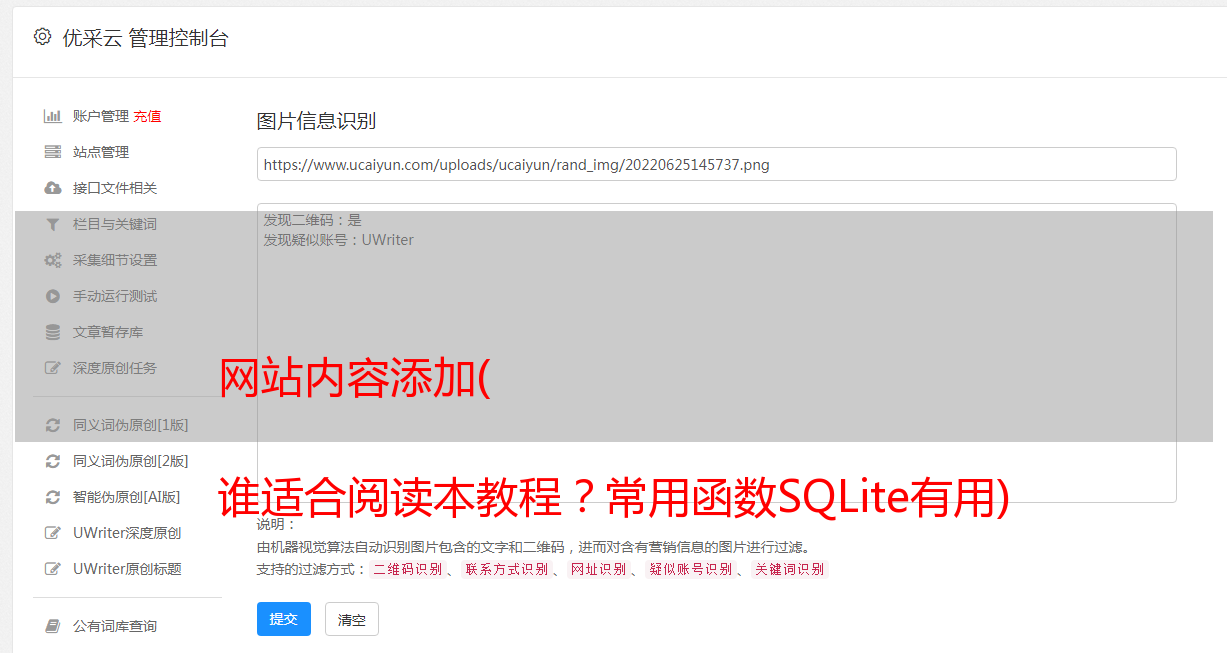The height and width of the screenshot is (653, 1227).
Task: Click the refresh icon for 同义词伪原创[2版]
Action: 53,461
